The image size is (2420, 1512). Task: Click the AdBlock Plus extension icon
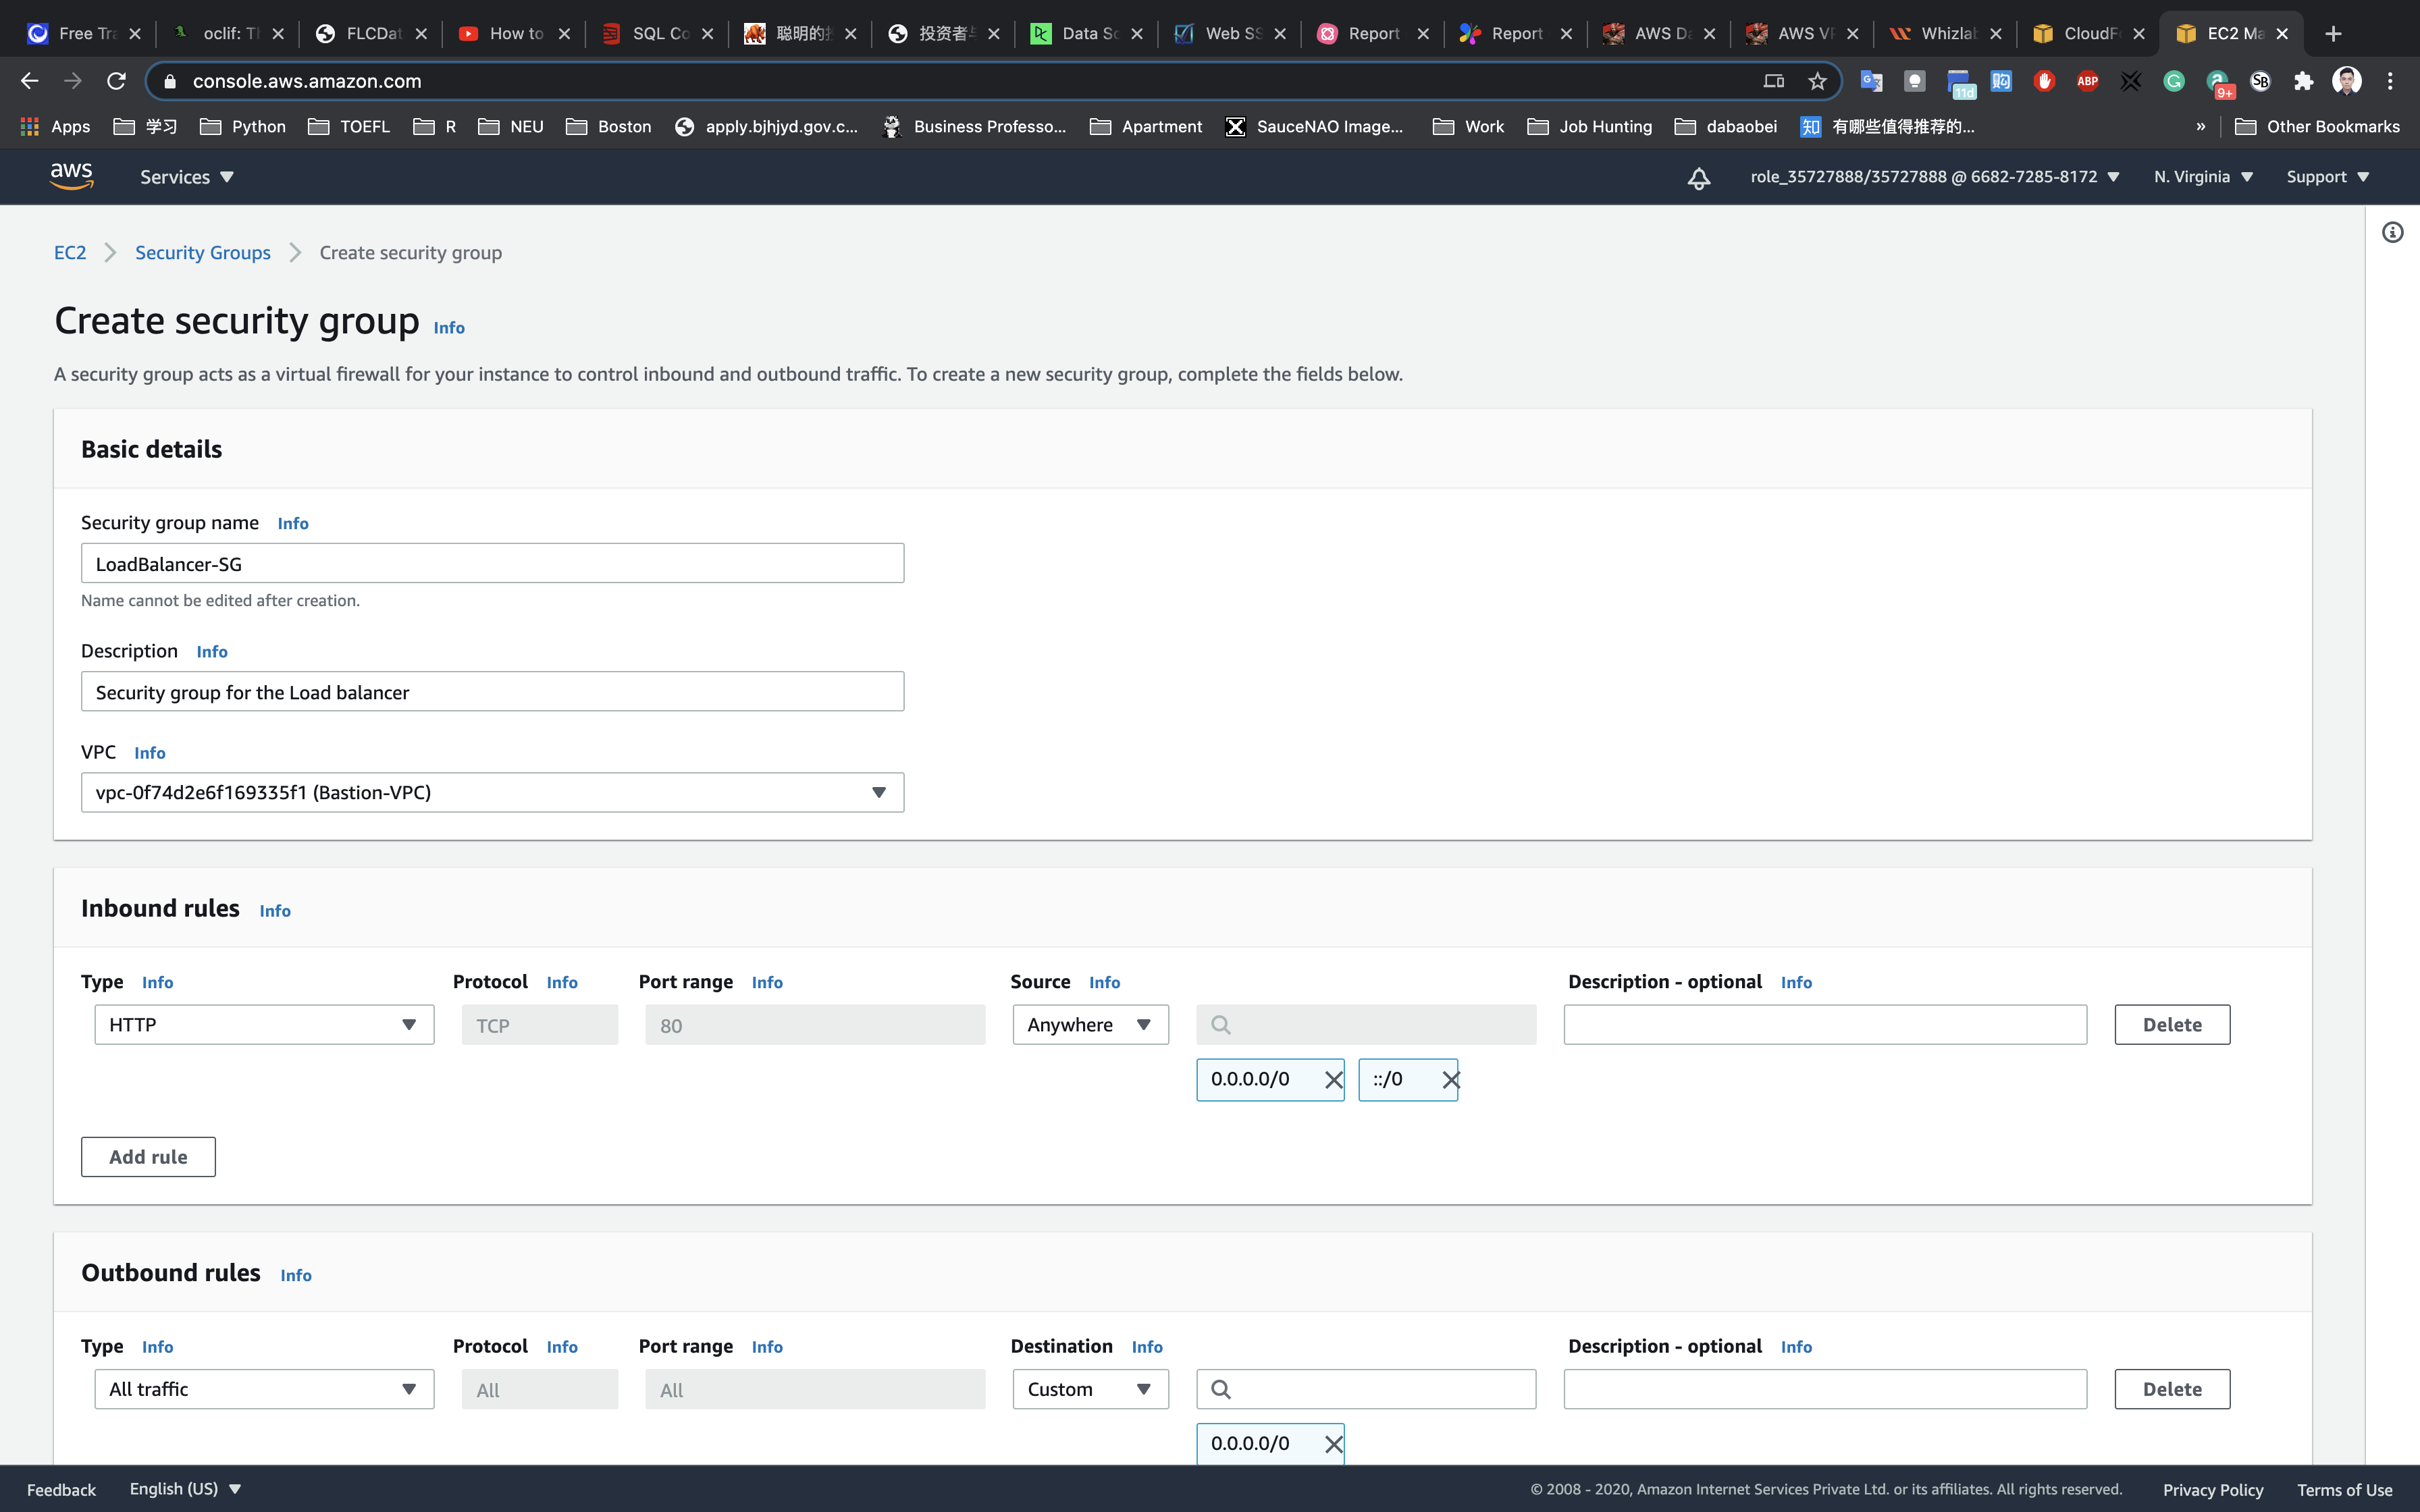pos(2087,81)
